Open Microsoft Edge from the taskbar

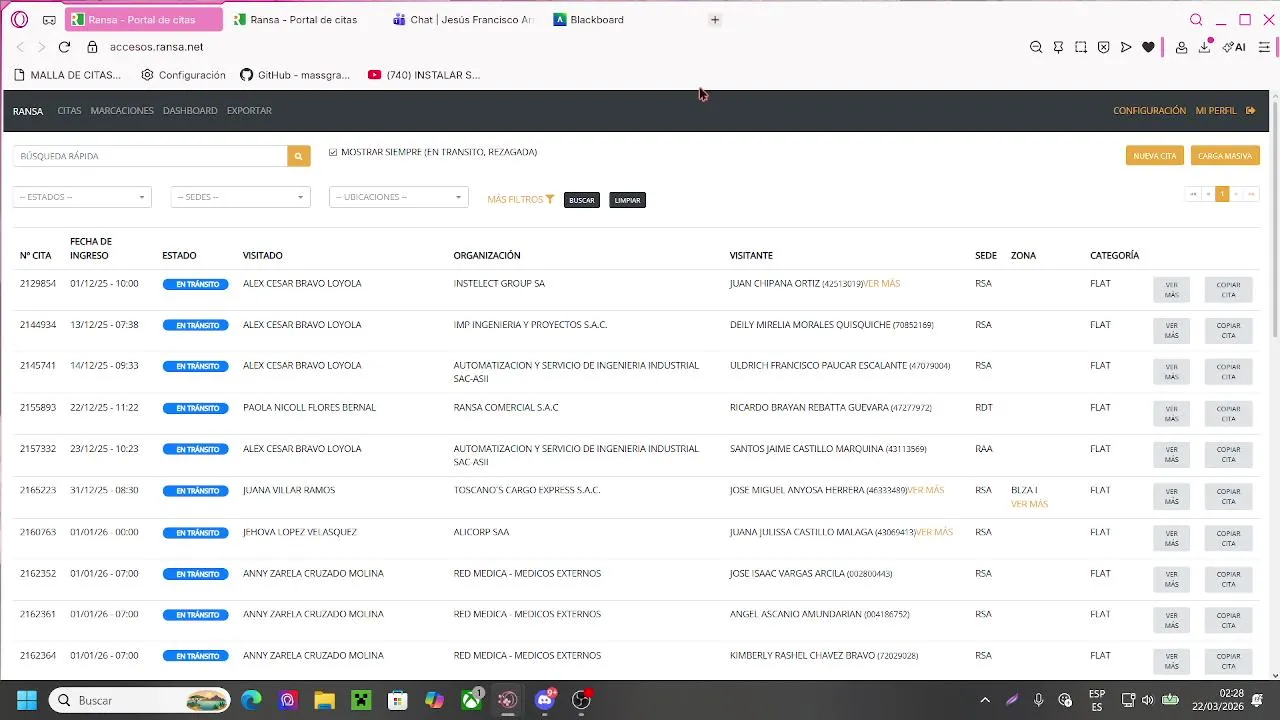(x=251, y=700)
